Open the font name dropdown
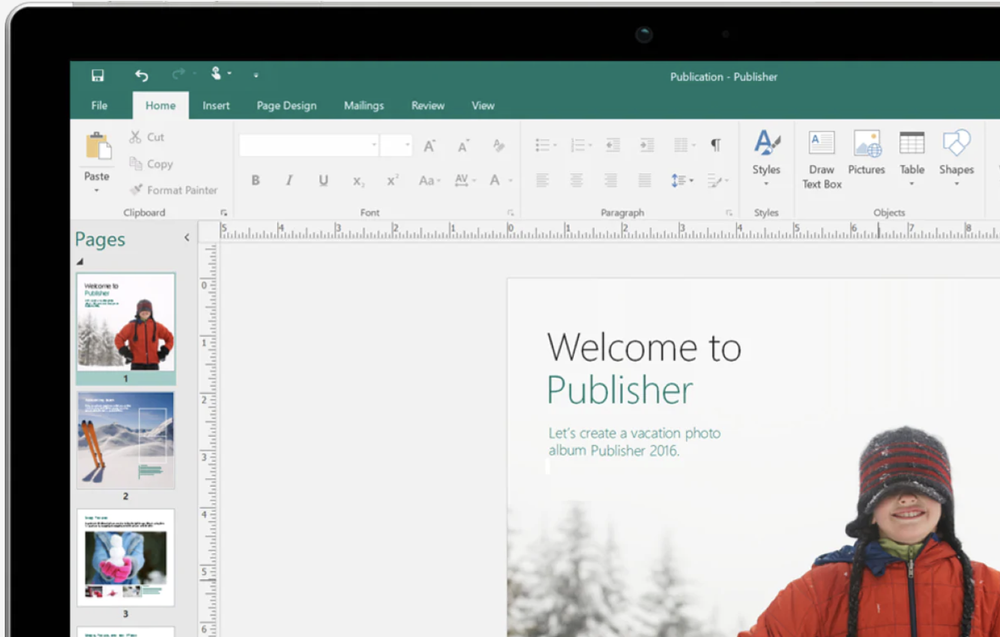 click(x=374, y=146)
